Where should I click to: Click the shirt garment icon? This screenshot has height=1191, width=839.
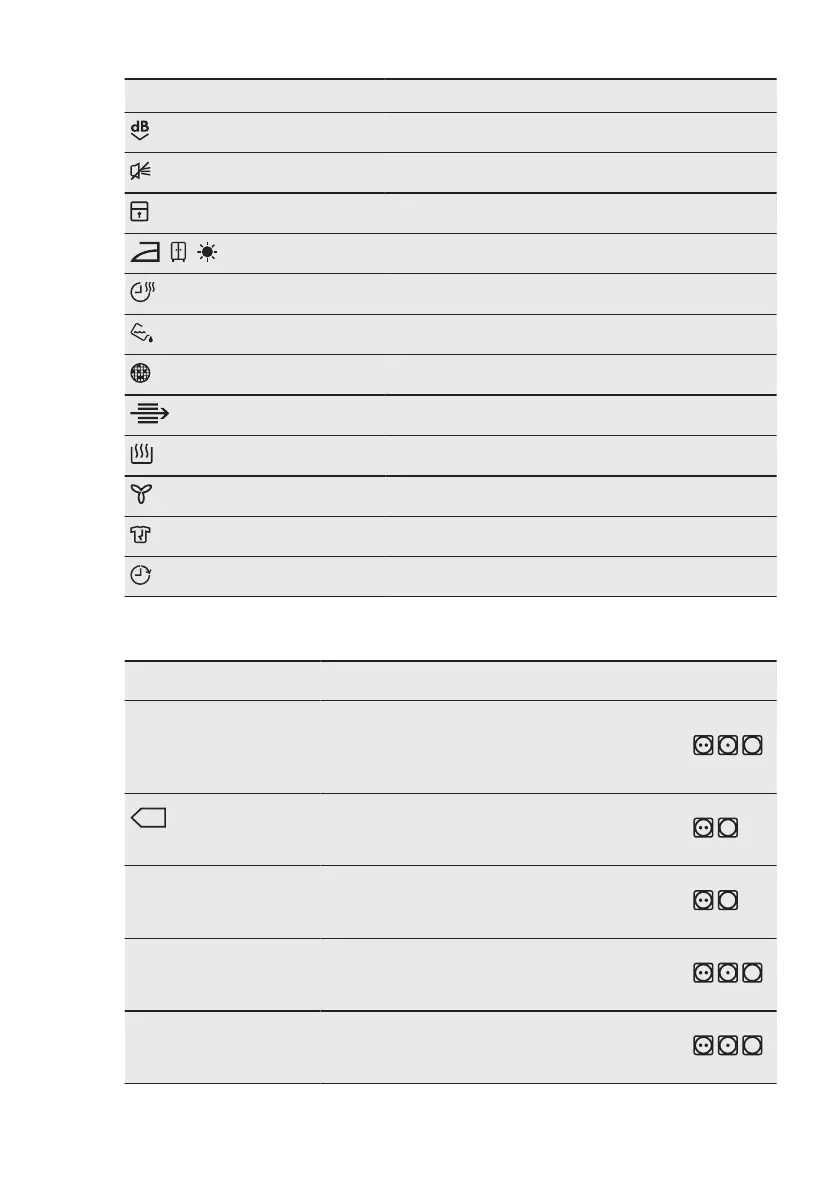[x=140, y=536]
